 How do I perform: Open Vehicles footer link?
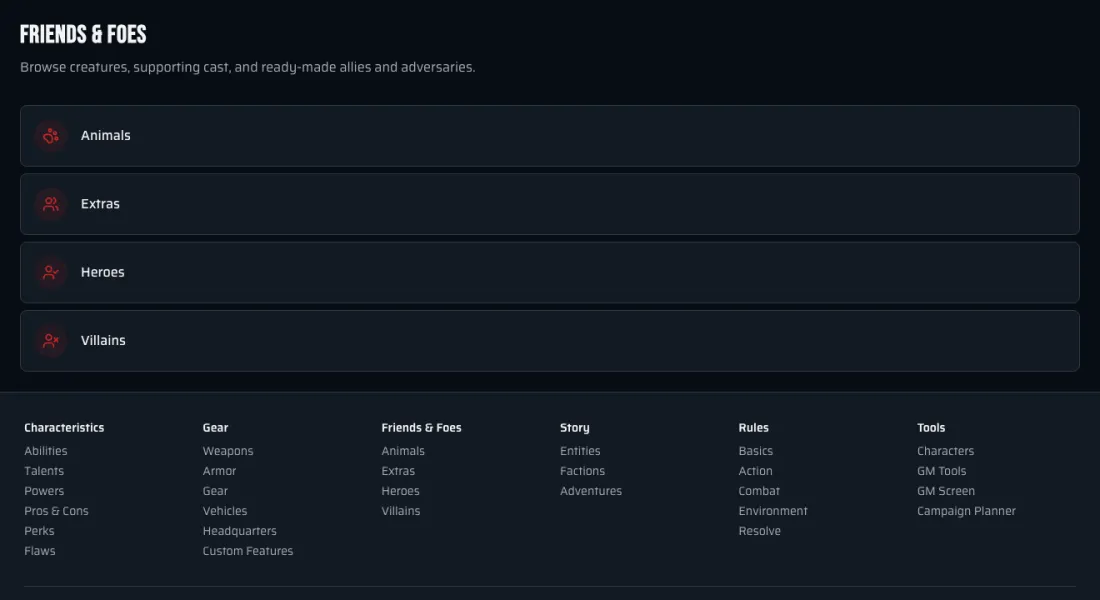(x=224, y=511)
